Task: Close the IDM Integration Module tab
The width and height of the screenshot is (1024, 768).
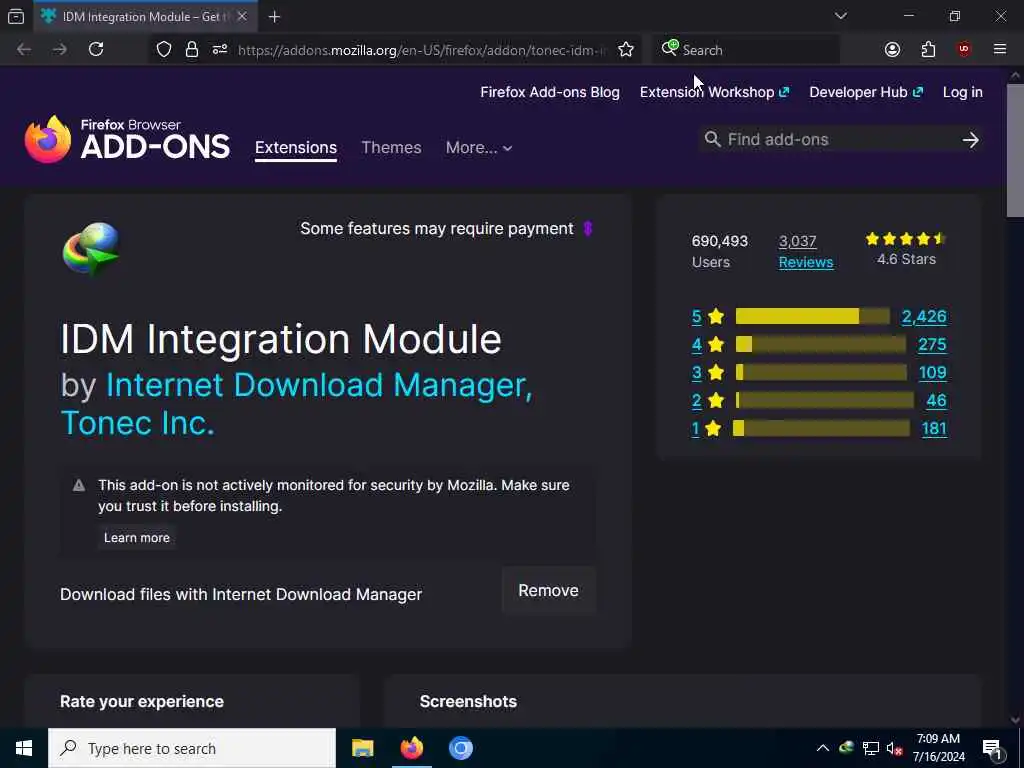Action: [x=242, y=16]
